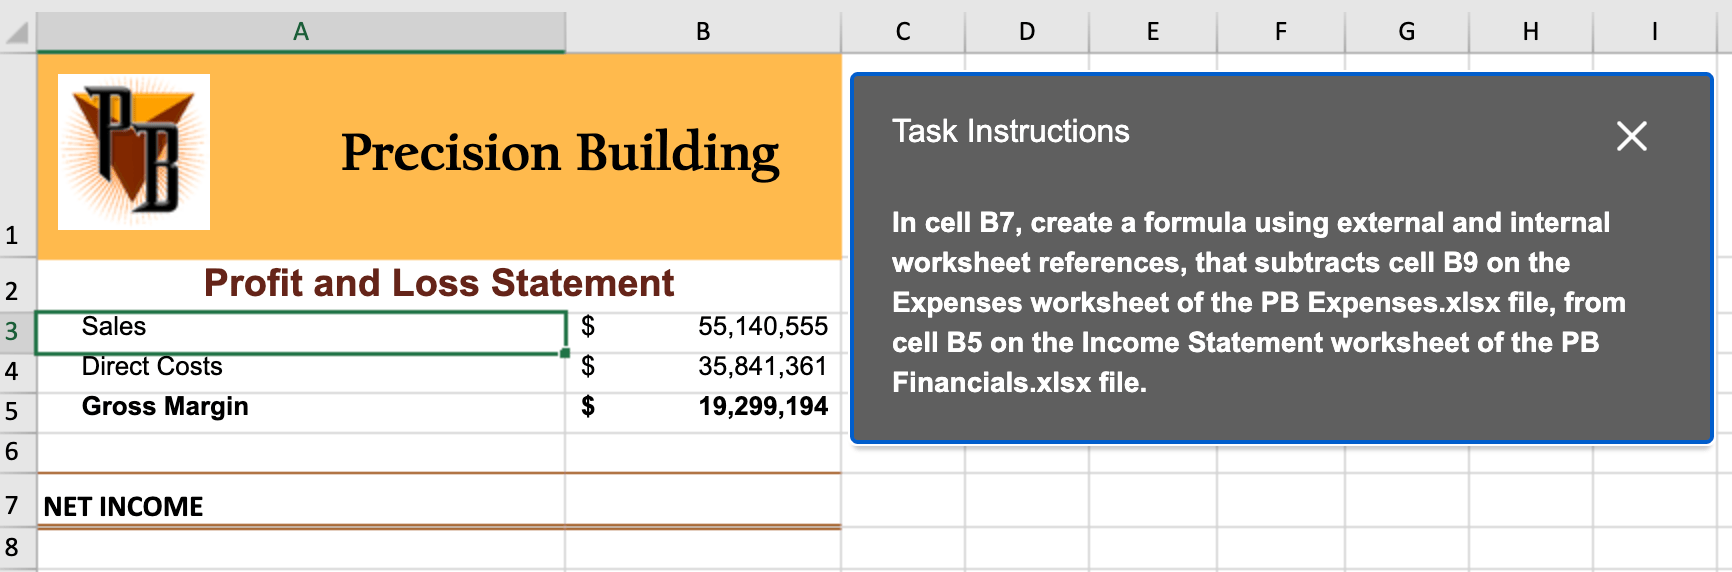Click the Sales cell
The height and width of the screenshot is (572, 1732).
click(x=301, y=332)
